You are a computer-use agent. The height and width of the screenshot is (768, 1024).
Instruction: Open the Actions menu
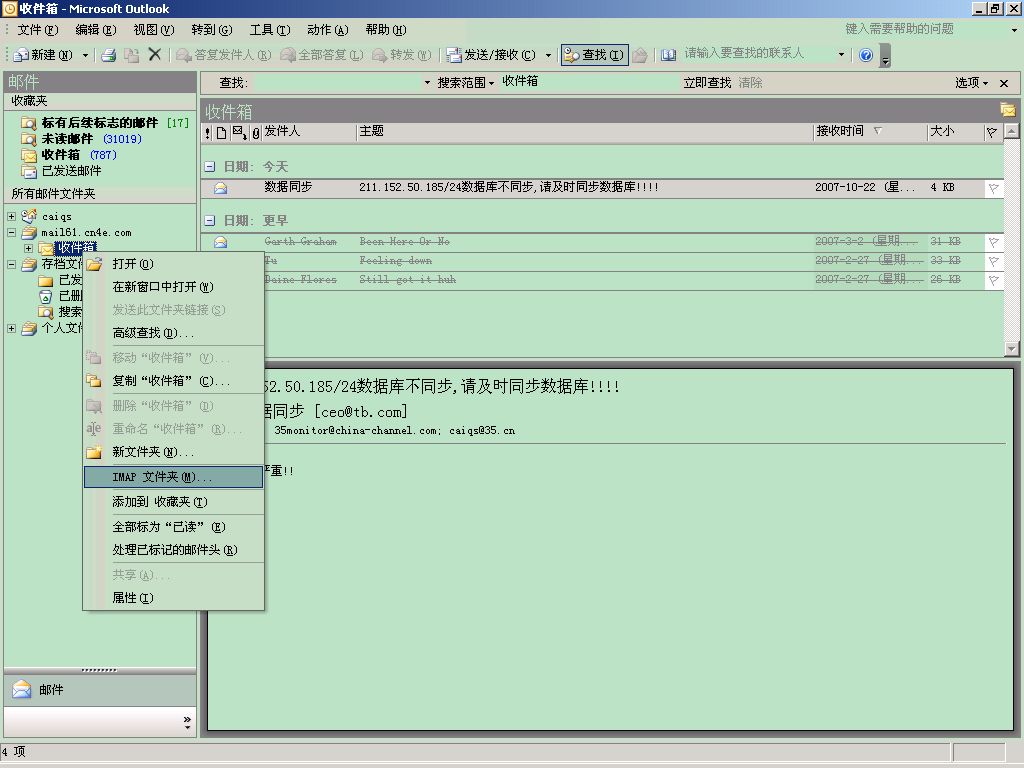327,30
